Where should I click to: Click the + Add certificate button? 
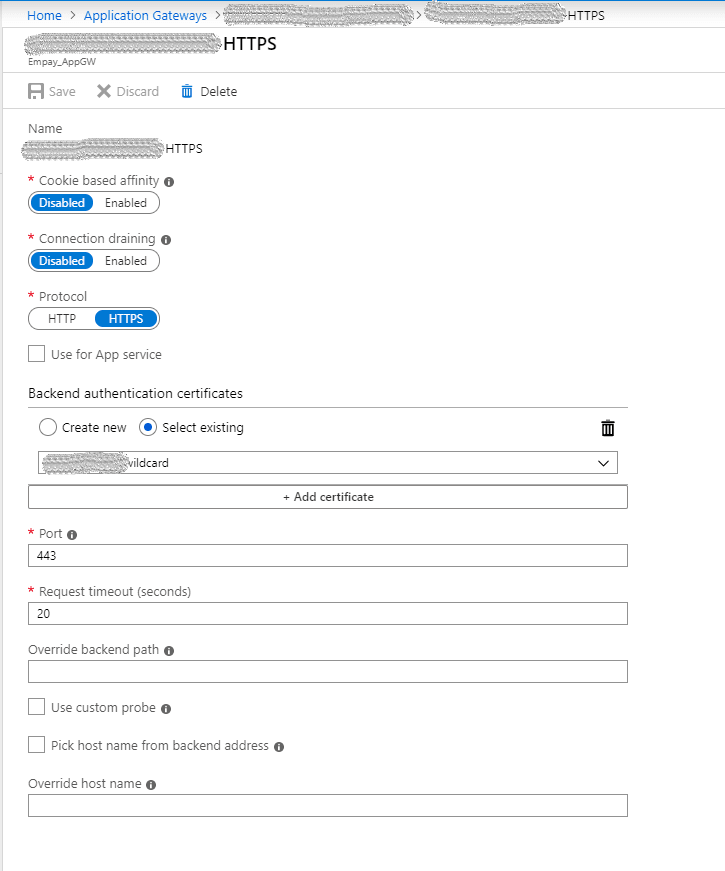[327, 496]
